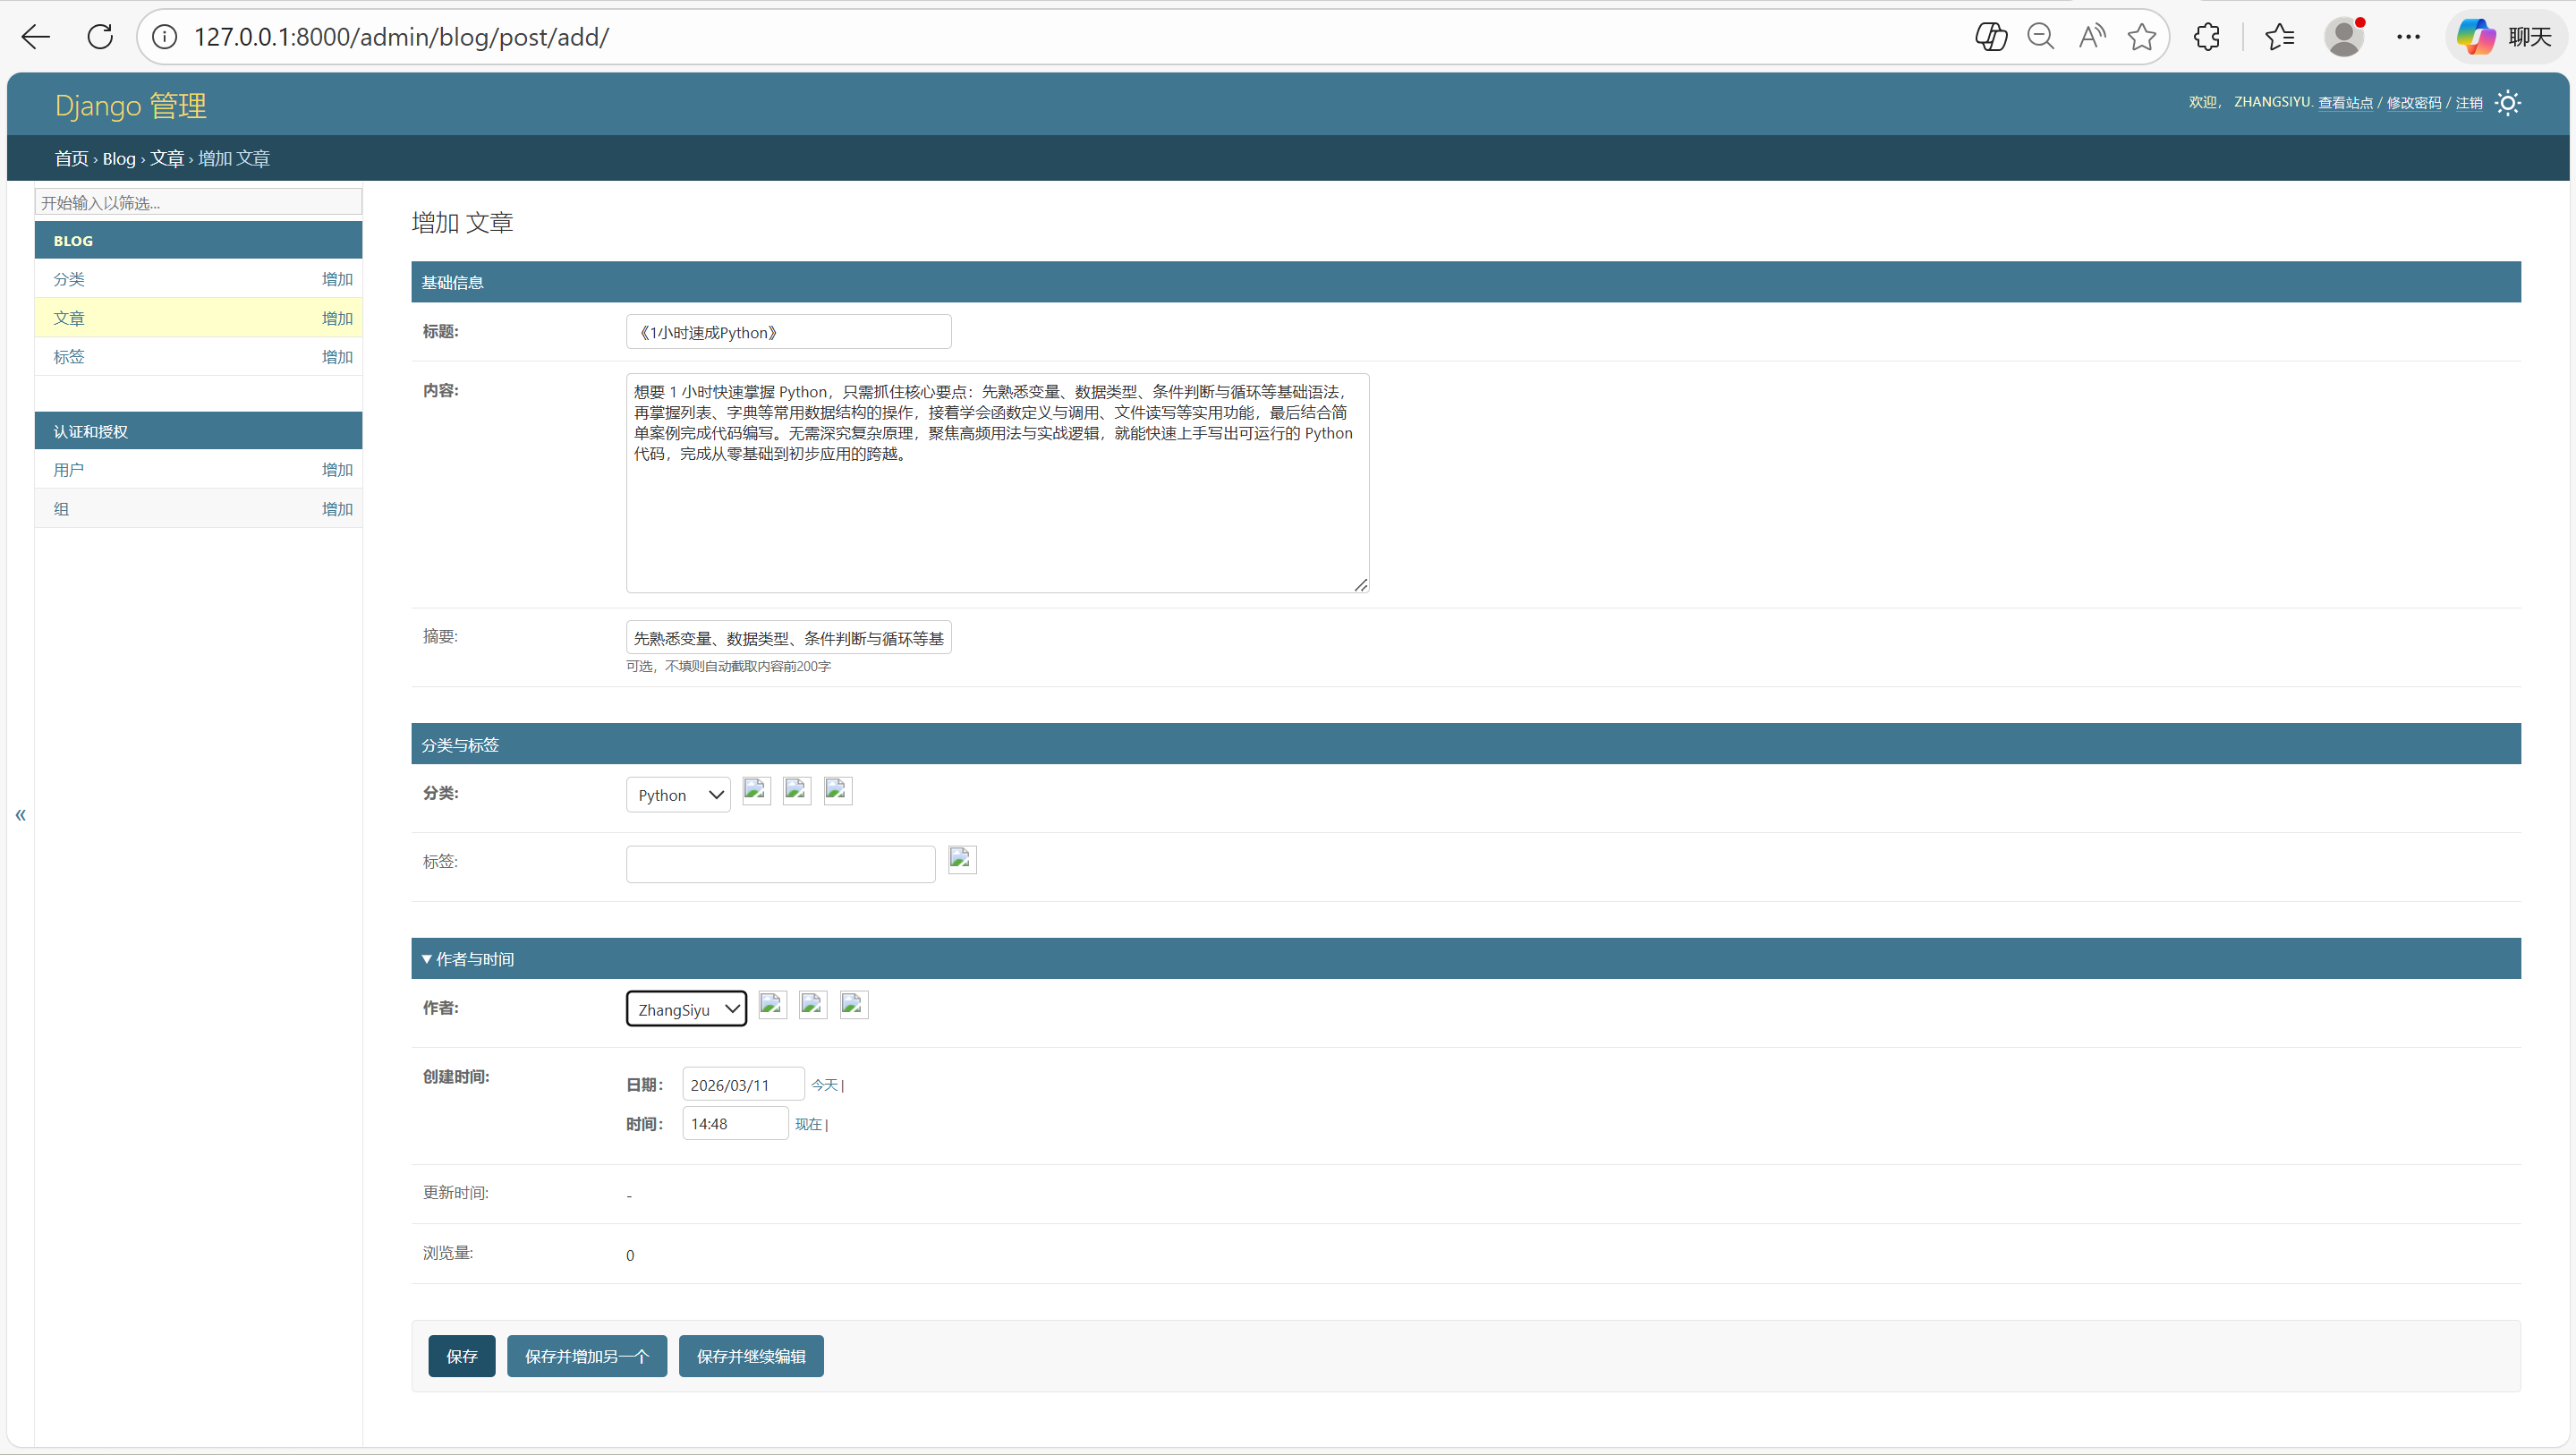Collapse the 作者与时间 section

[468, 959]
